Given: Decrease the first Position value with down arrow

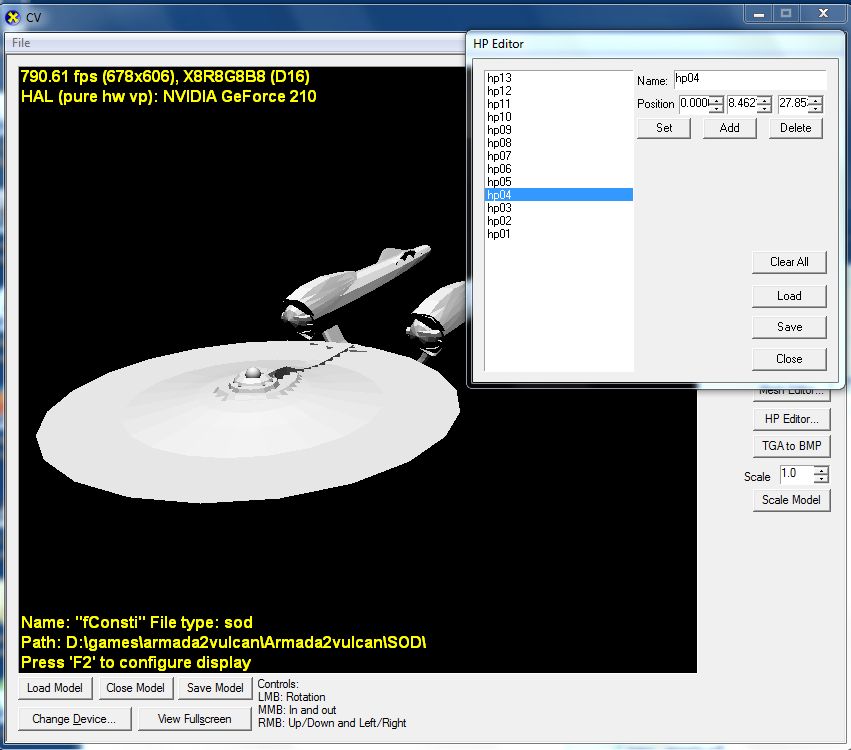Looking at the screenshot, I should 717,108.
